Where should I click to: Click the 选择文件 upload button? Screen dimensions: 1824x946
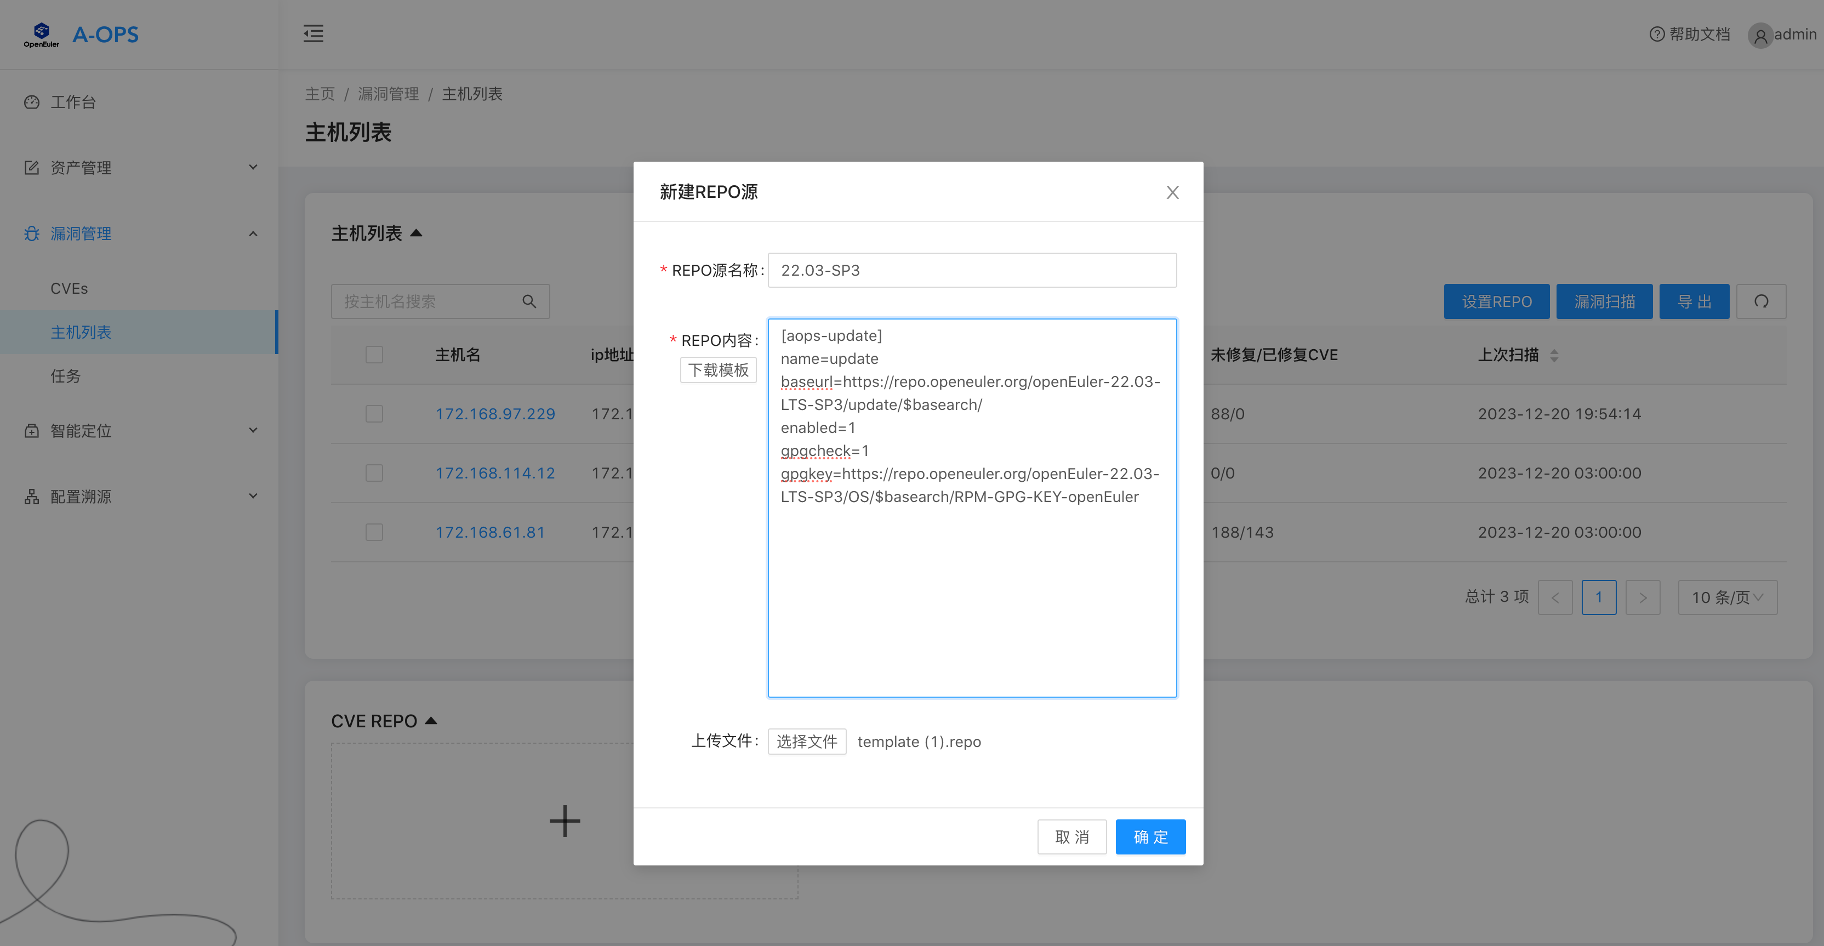click(x=807, y=742)
